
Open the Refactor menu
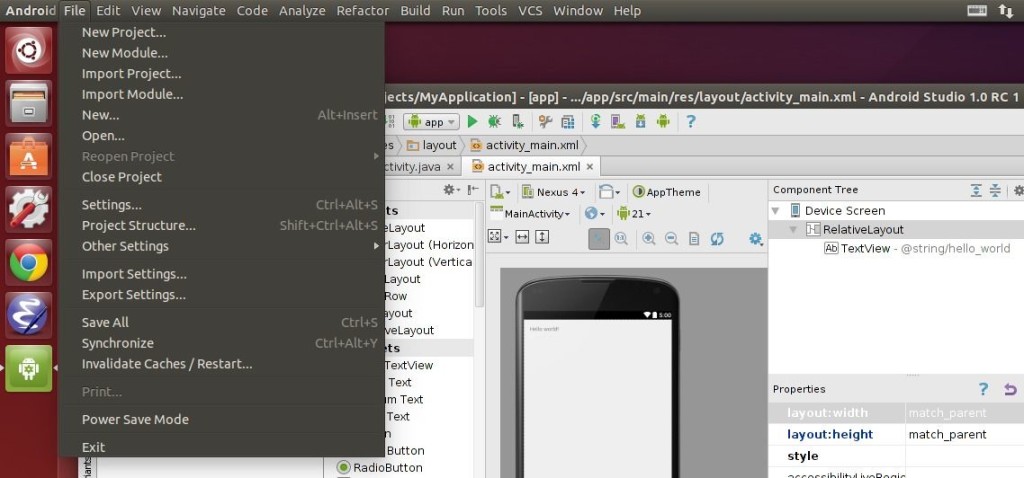click(x=362, y=10)
